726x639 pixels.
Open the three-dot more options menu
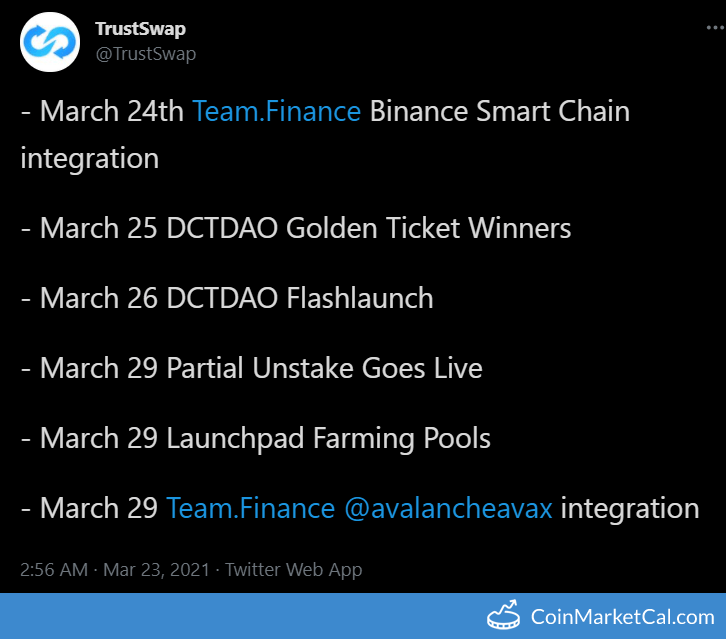point(715,28)
